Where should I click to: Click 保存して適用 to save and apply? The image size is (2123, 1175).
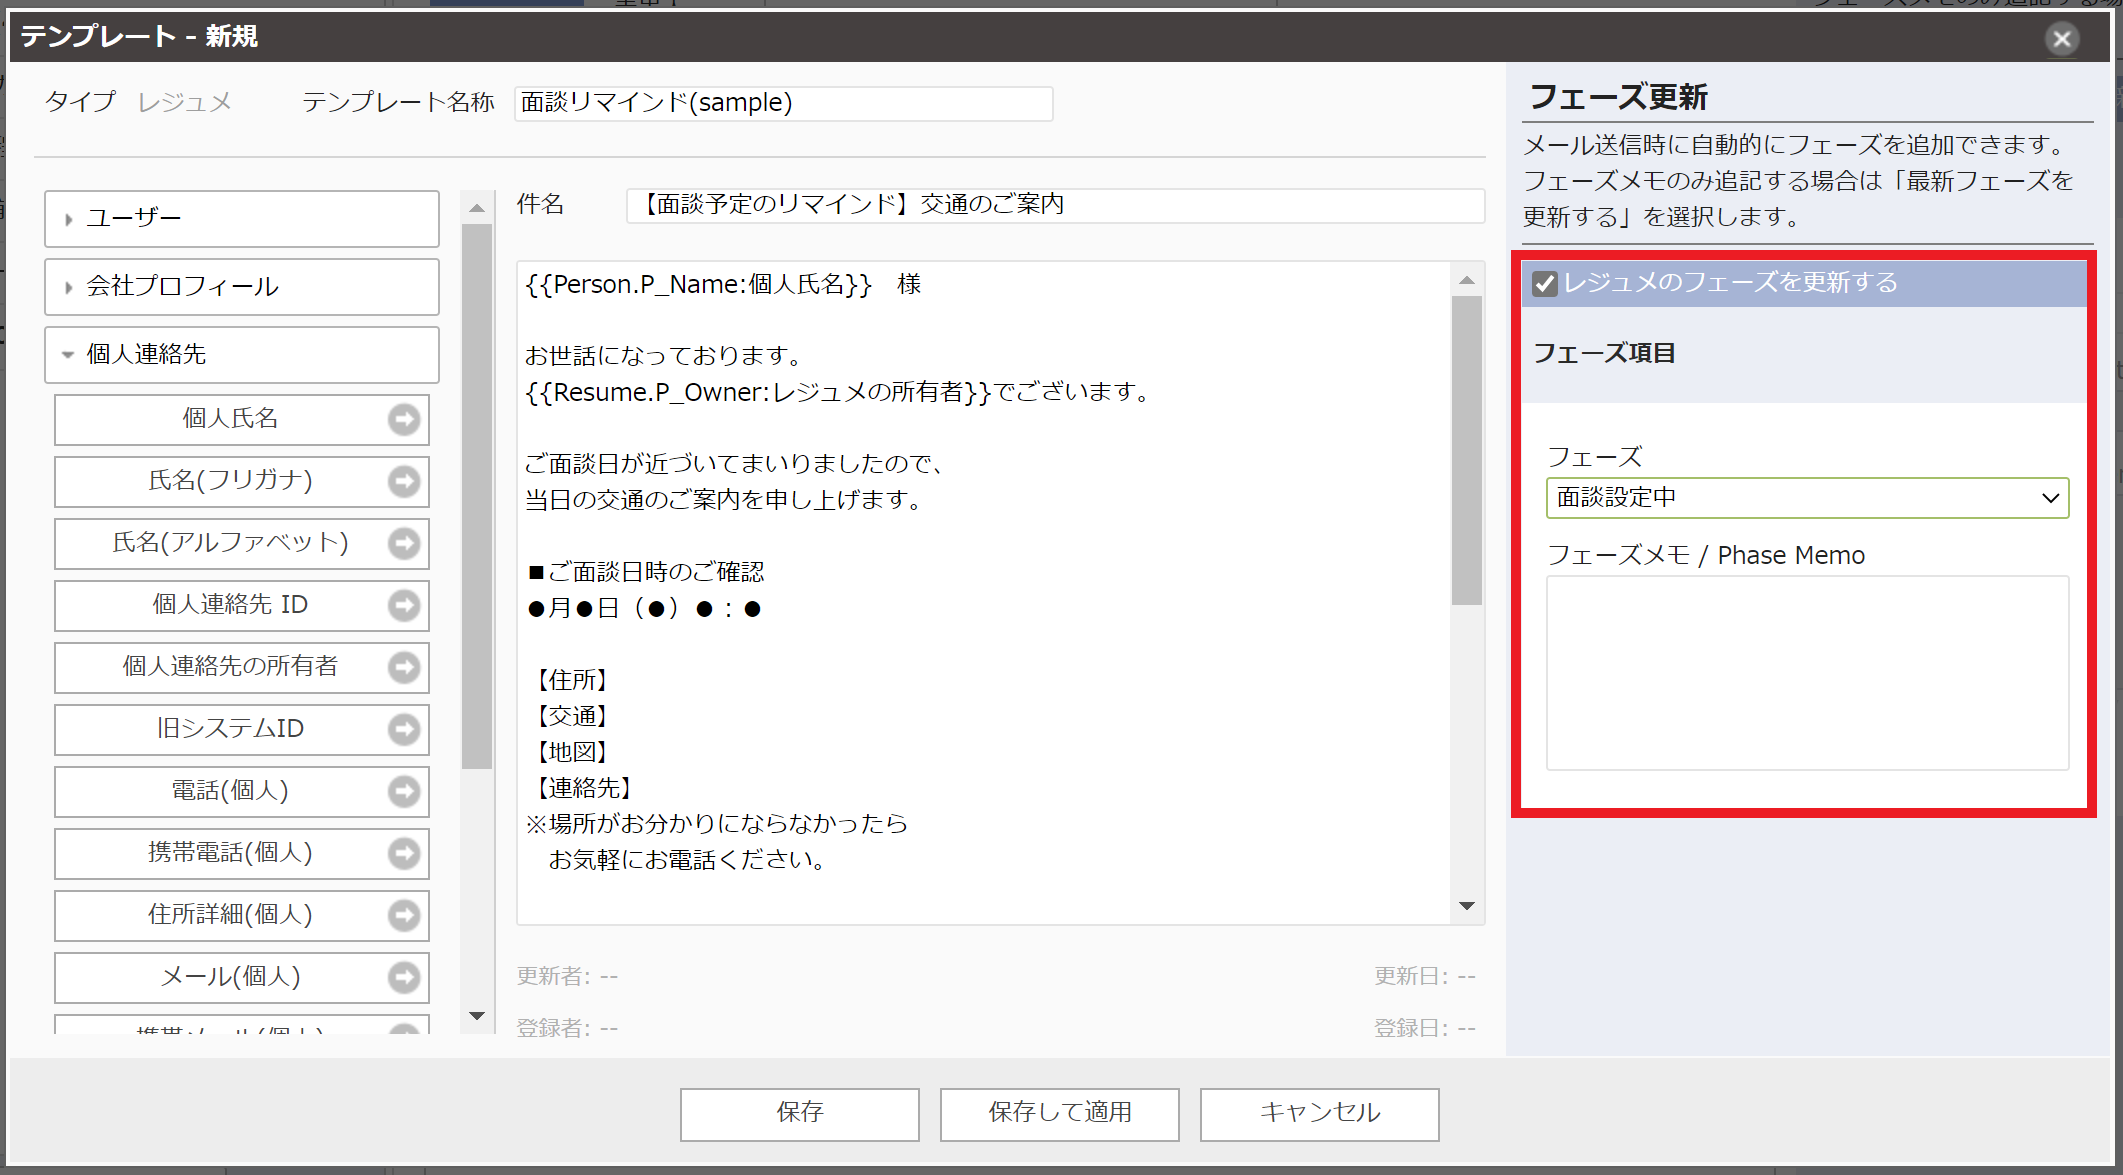[1059, 1113]
